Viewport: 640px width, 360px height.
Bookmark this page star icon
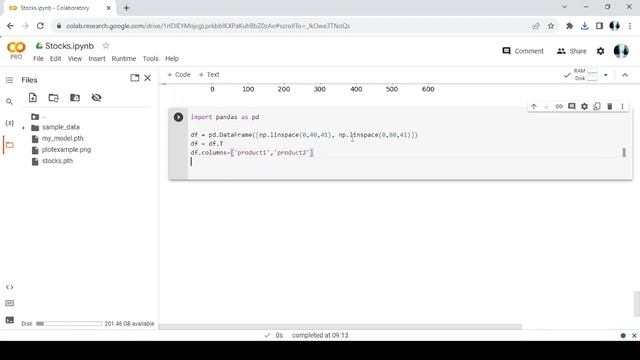coord(551,26)
